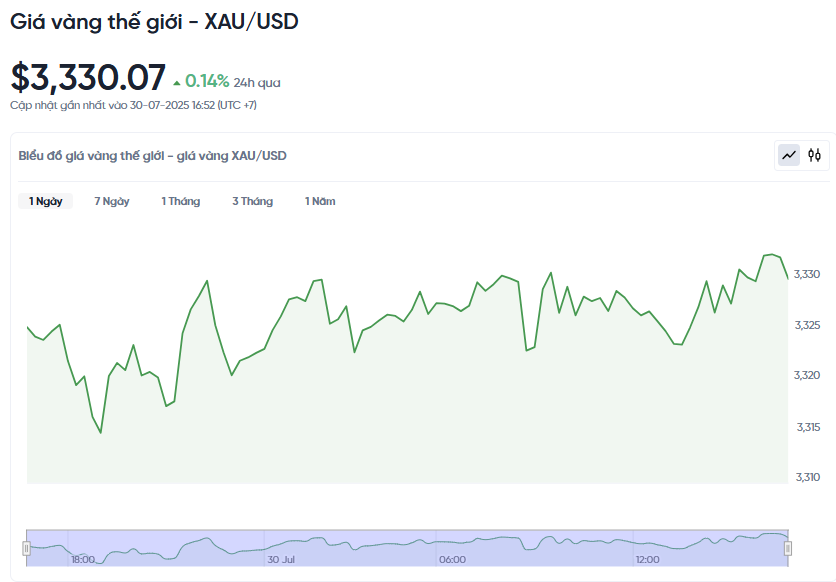This screenshot has width=836, height=582.
Task: Click the 0.14% change indicator
Action: pos(207,81)
